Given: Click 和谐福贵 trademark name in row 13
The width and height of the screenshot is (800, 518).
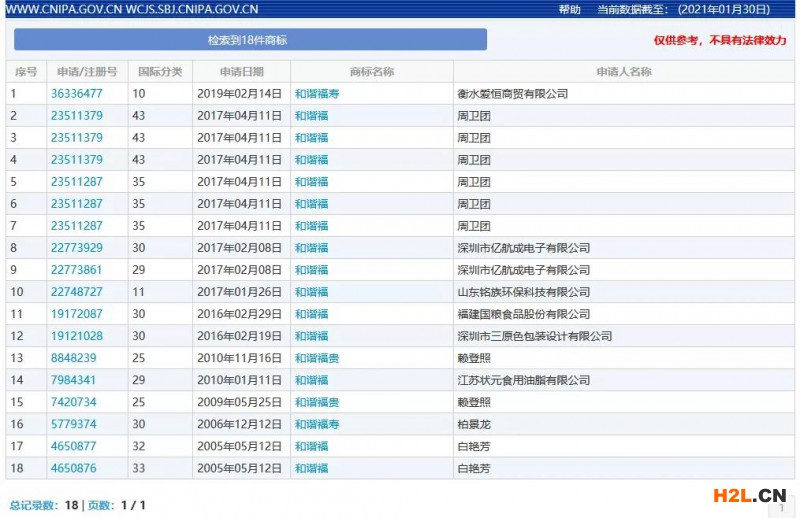Looking at the screenshot, I should 317,358.
